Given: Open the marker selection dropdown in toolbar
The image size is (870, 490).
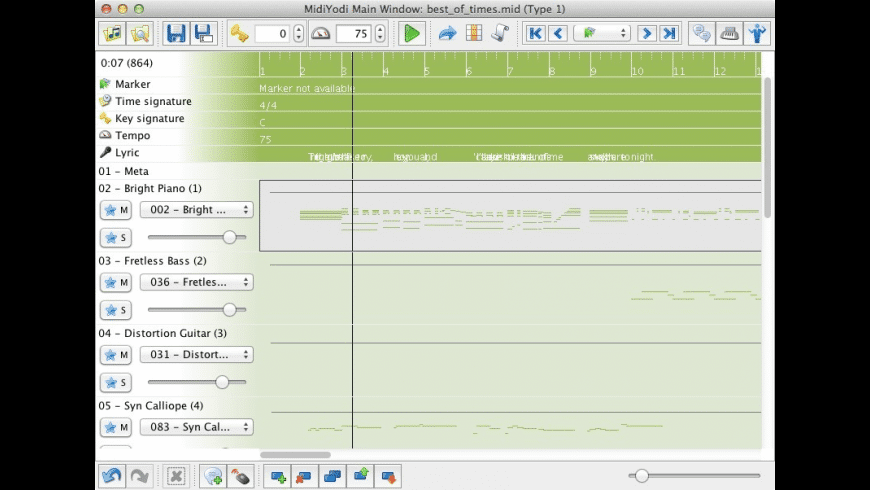Looking at the screenshot, I should click(x=602, y=33).
